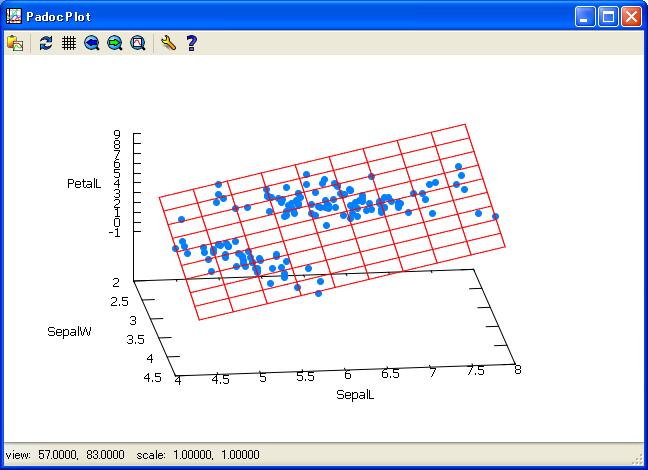
Task: Click the Padoc Plot title bar app icon
Action: click(x=14, y=16)
